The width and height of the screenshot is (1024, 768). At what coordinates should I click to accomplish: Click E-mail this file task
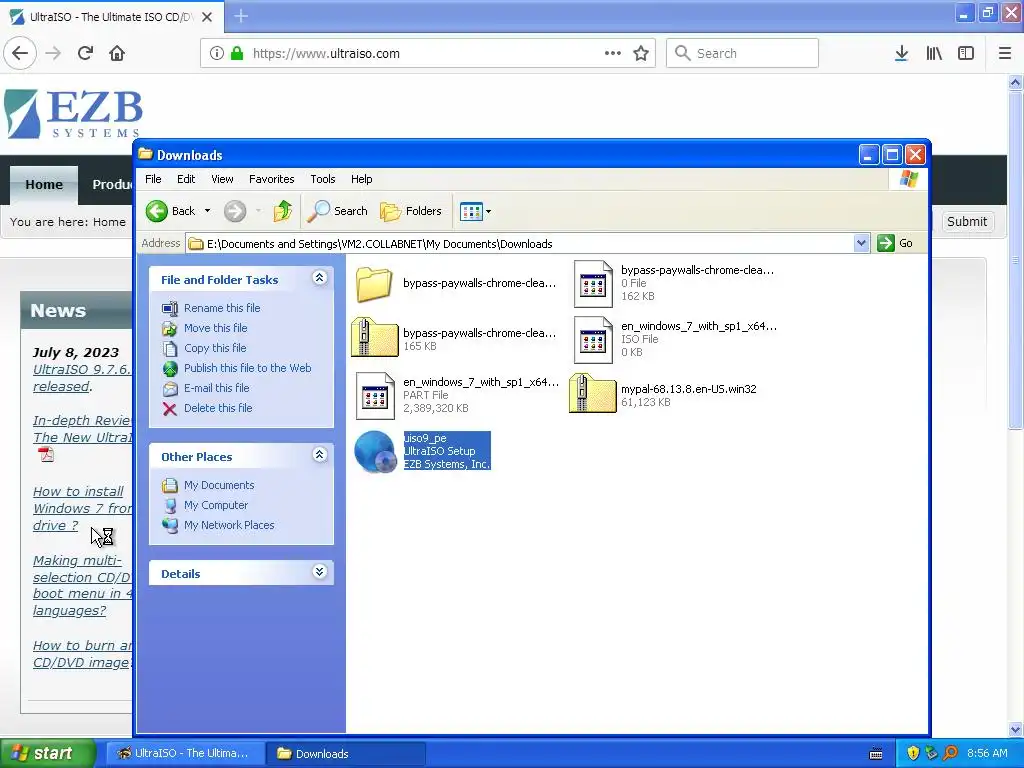pyautogui.click(x=216, y=388)
